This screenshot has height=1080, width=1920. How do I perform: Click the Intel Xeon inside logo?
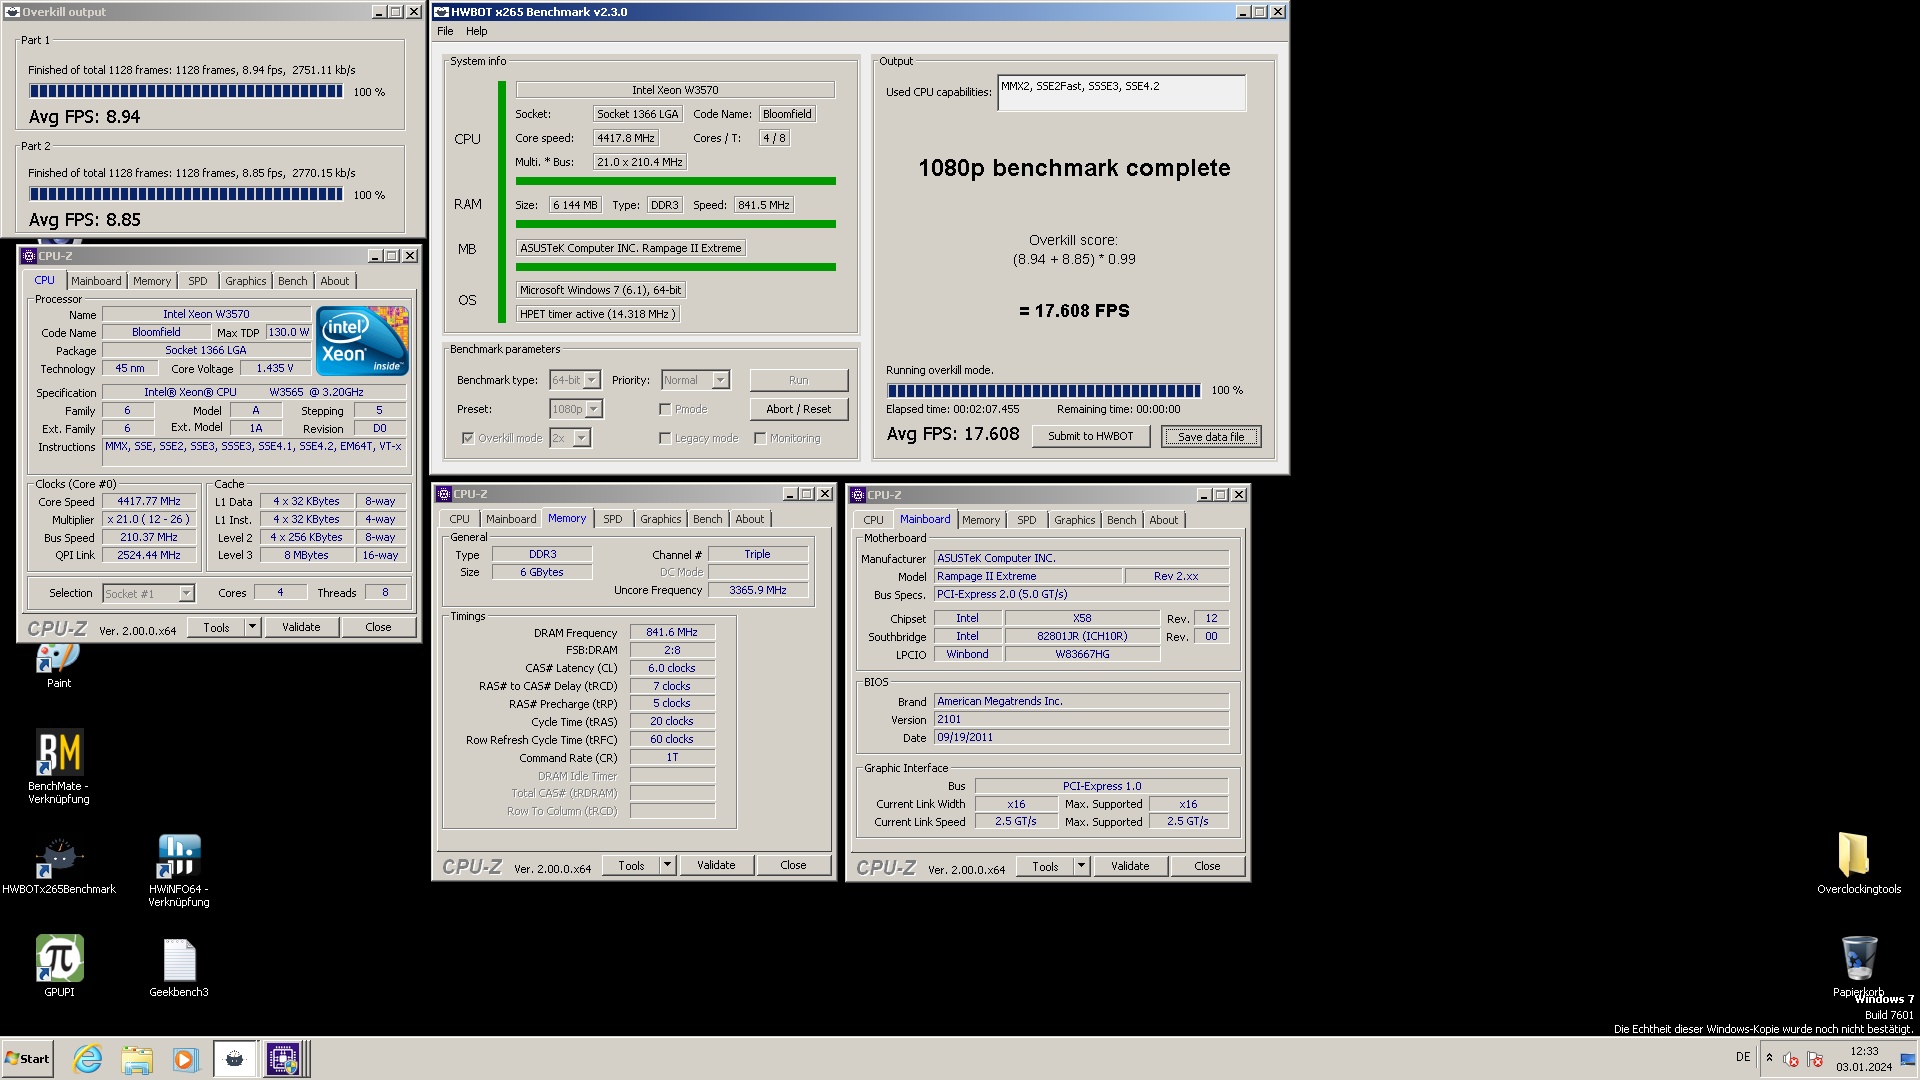pyautogui.click(x=362, y=340)
